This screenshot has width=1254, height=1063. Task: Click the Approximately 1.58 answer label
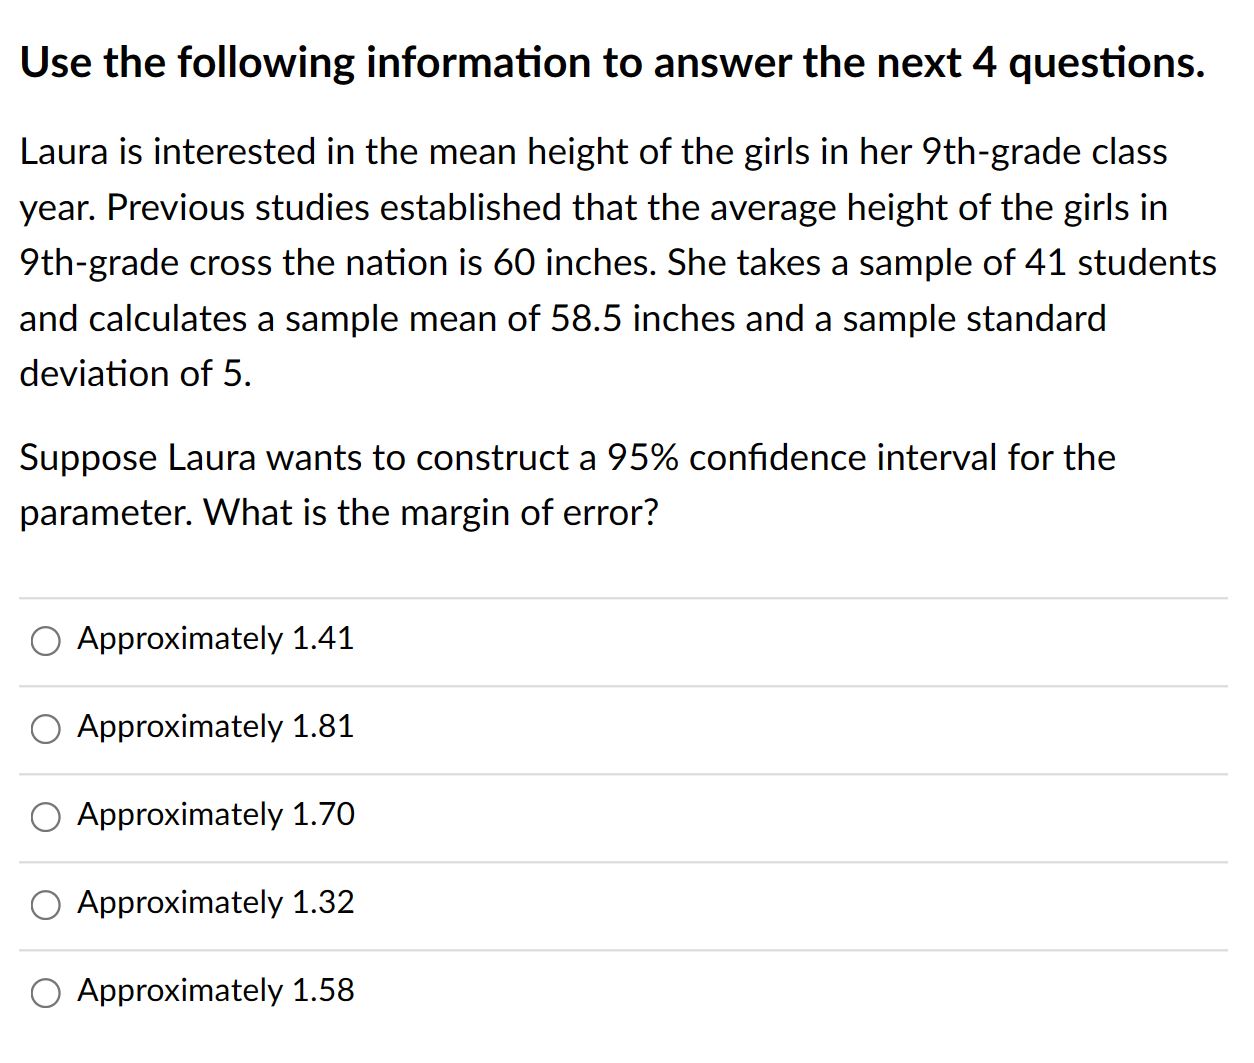215,991
